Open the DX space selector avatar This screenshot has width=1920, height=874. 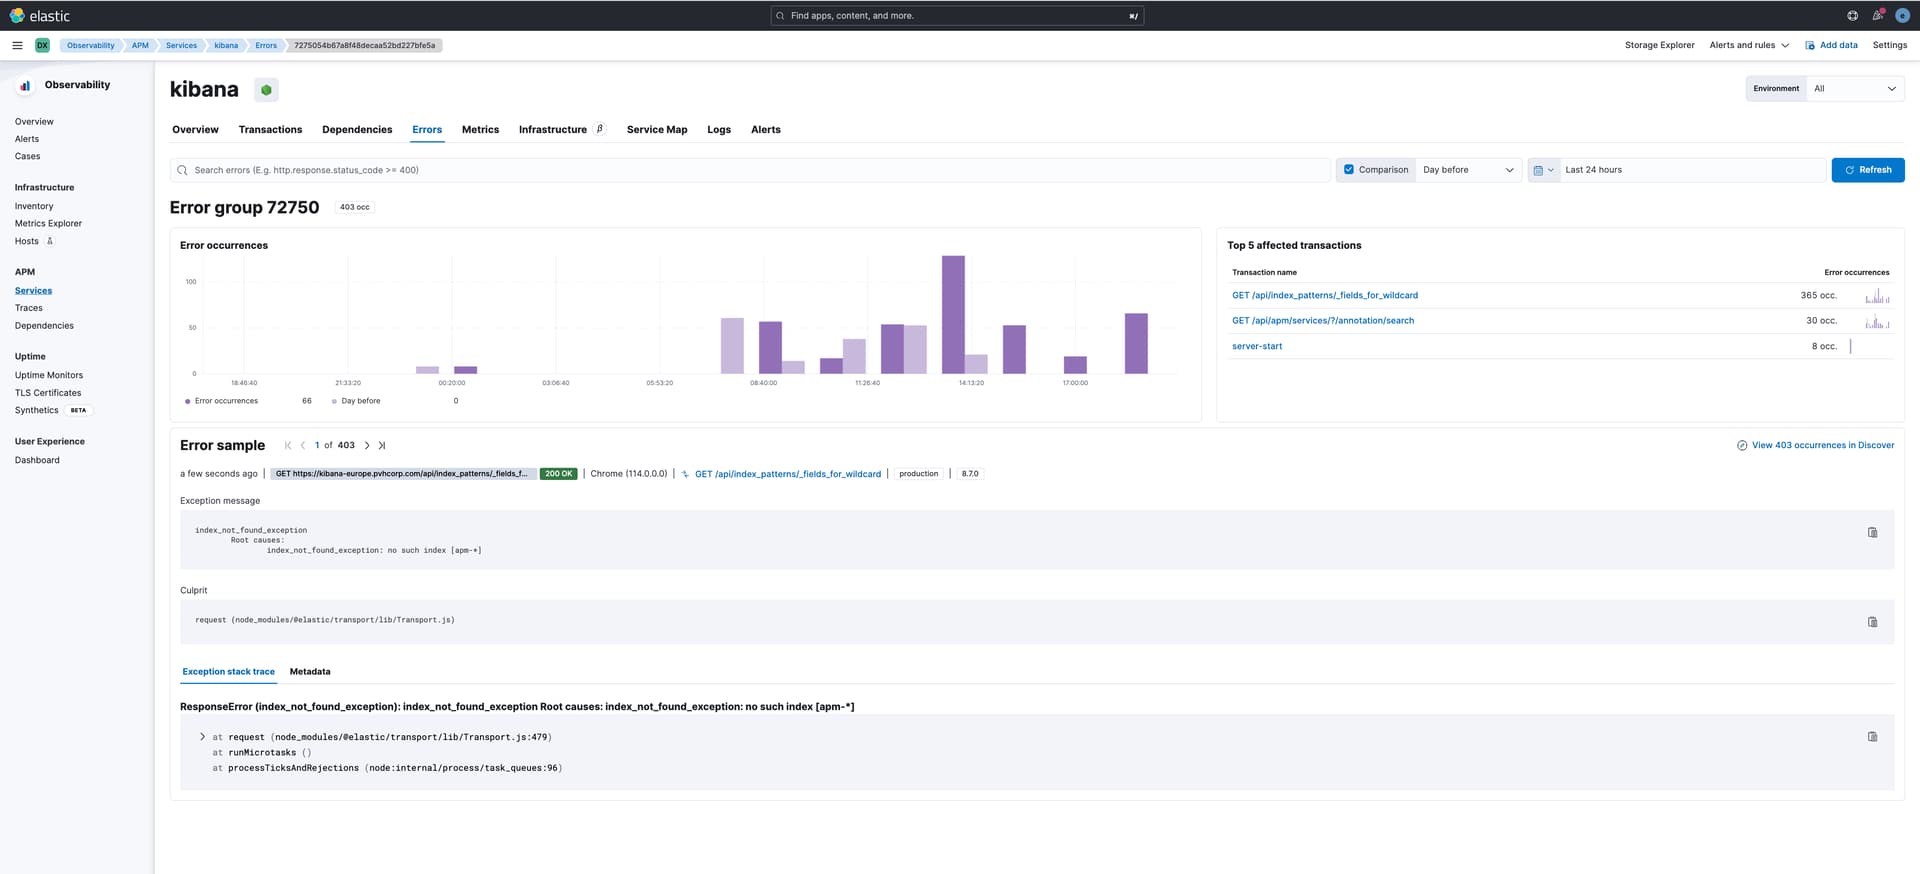point(42,45)
